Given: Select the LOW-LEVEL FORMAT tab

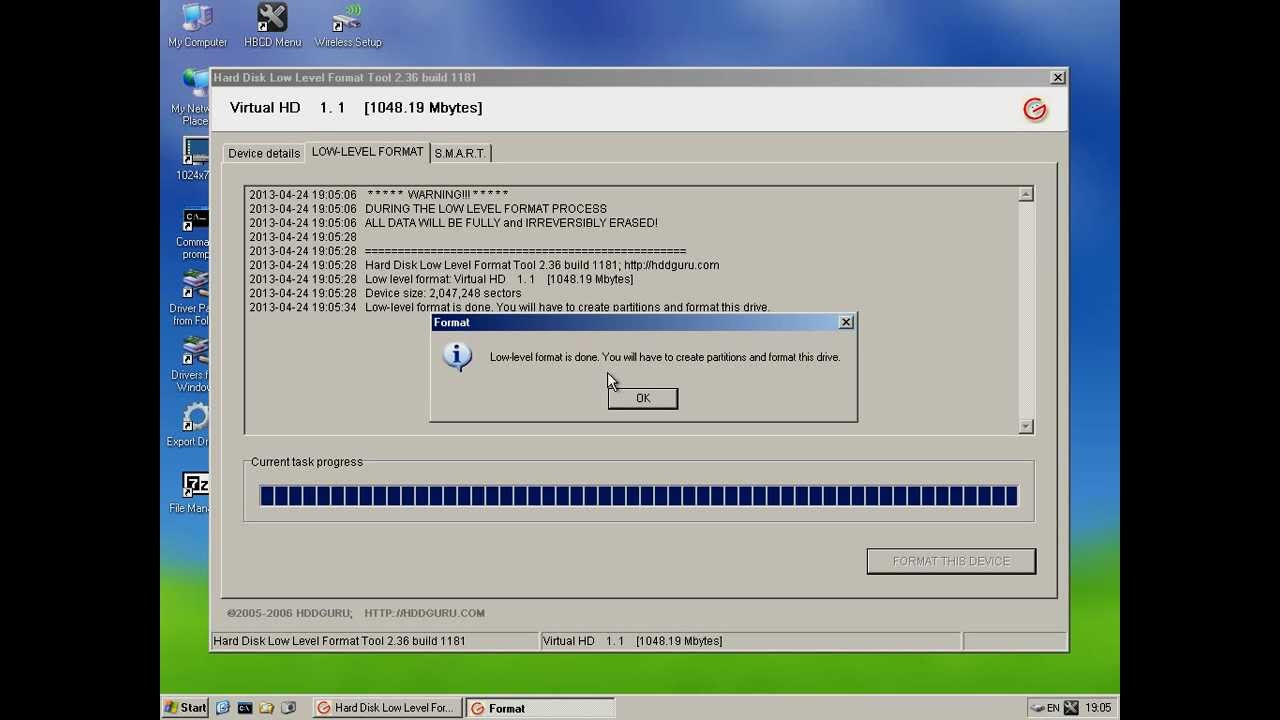Looking at the screenshot, I should (367, 151).
